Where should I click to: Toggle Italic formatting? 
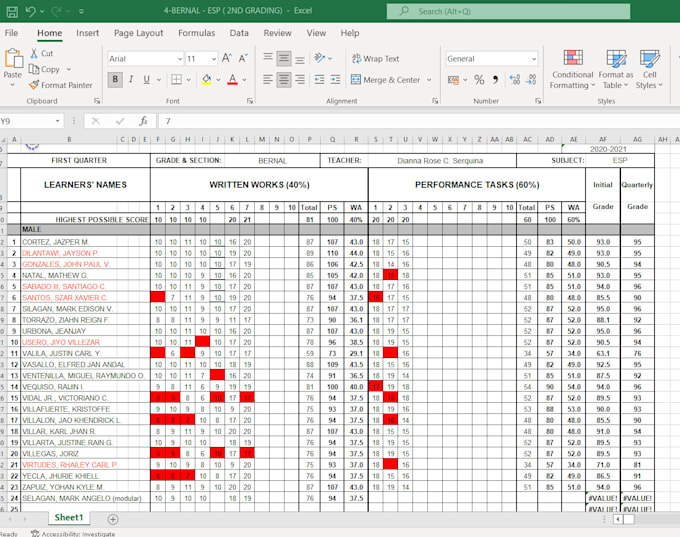tap(132, 80)
